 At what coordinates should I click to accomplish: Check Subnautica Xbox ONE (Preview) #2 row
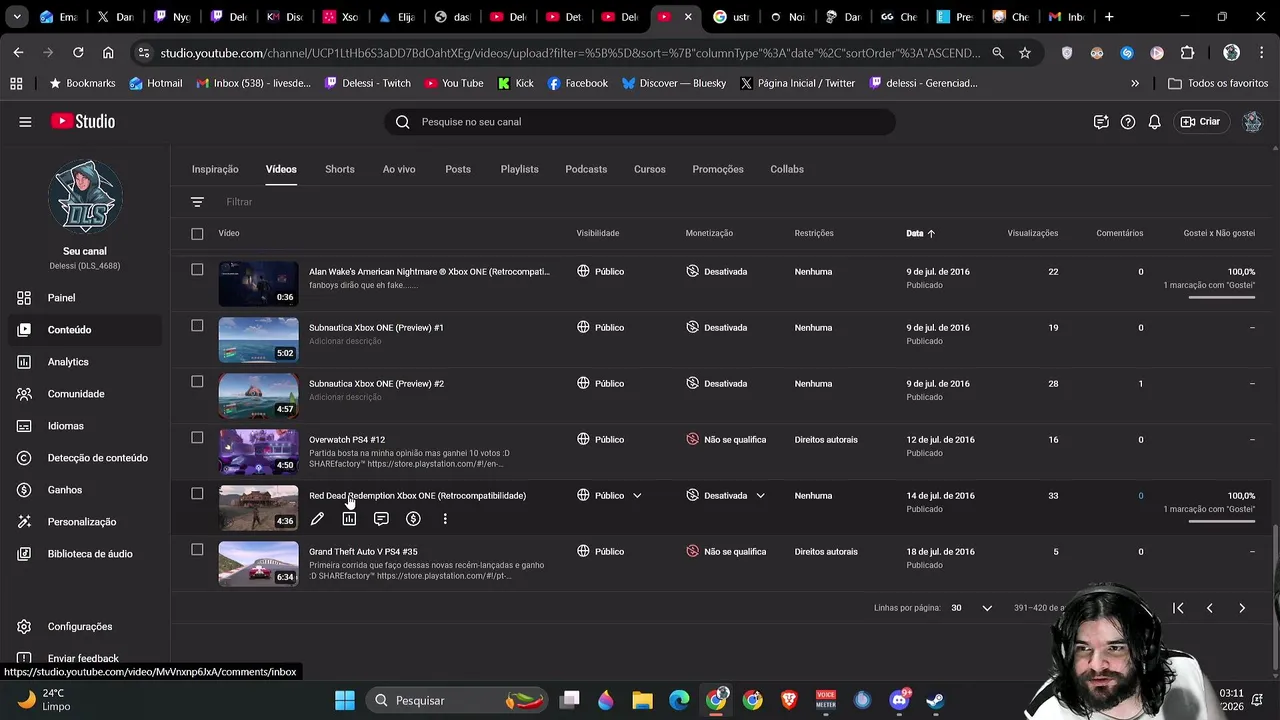(x=197, y=382)
